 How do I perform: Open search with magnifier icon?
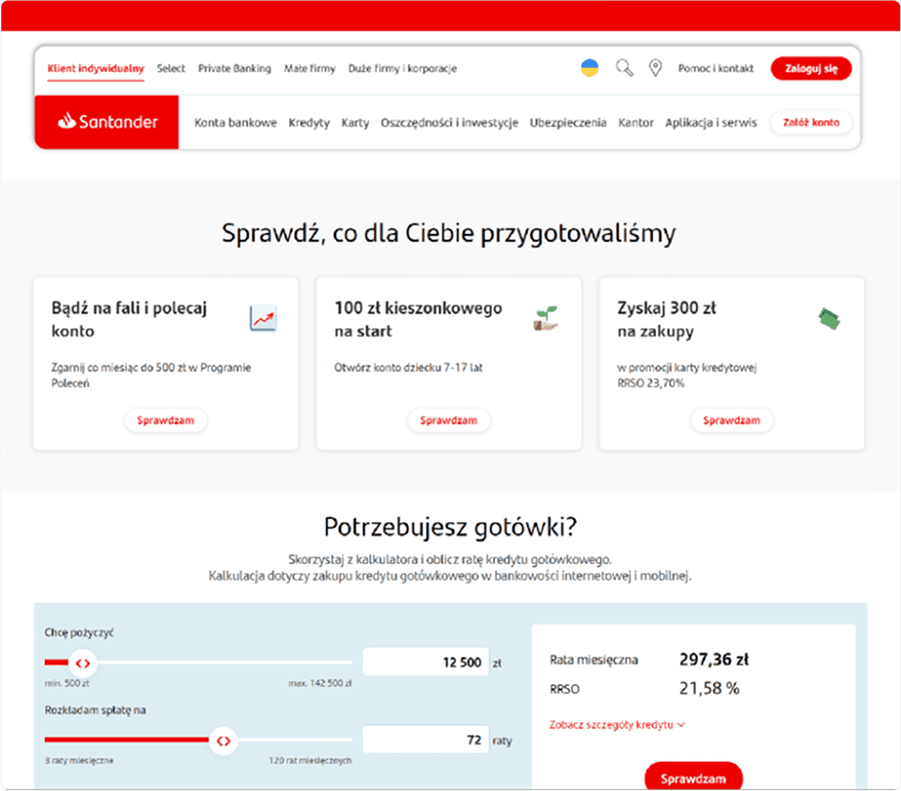624,68
